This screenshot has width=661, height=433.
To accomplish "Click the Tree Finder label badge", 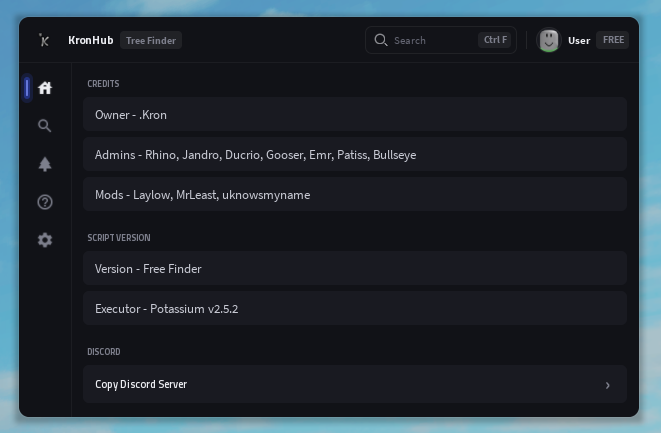I will tap(151, 40).
